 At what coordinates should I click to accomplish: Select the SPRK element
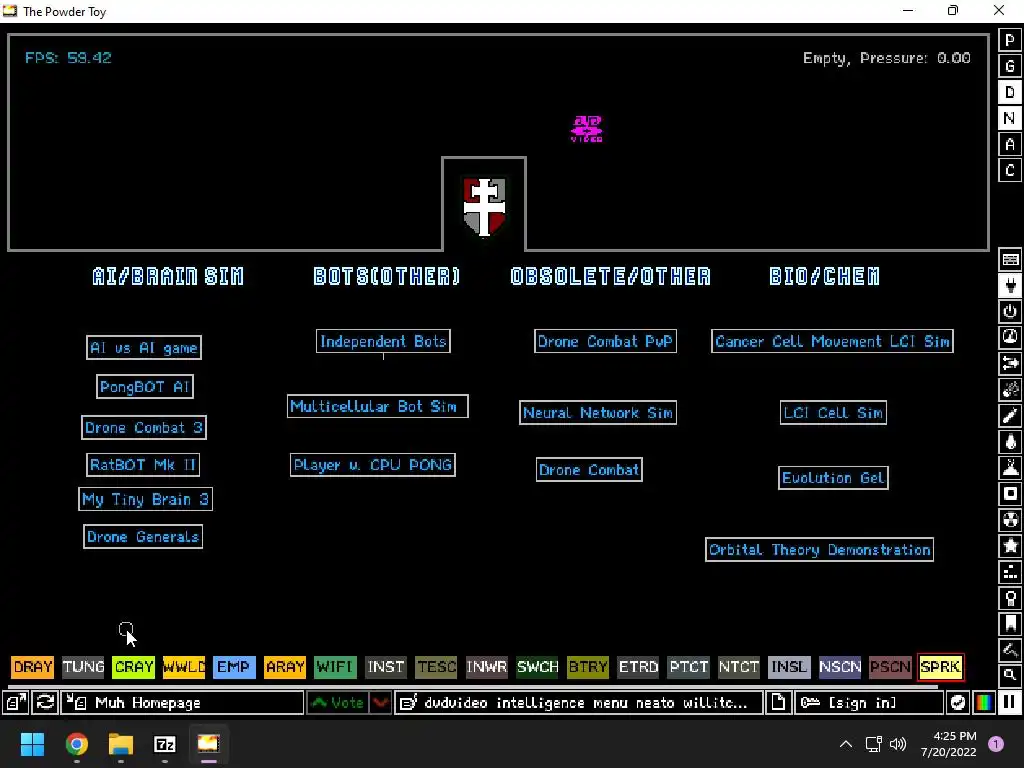[940, 667]
